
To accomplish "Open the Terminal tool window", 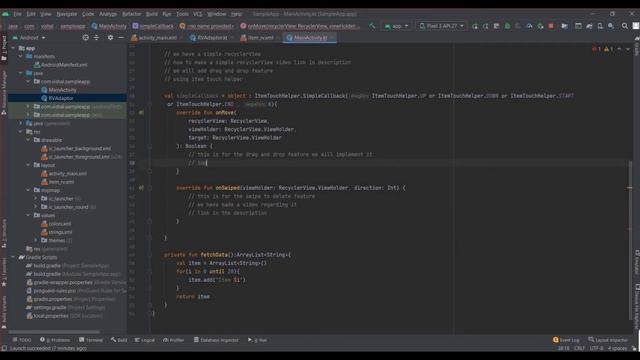I will click(x=91, y=340).
